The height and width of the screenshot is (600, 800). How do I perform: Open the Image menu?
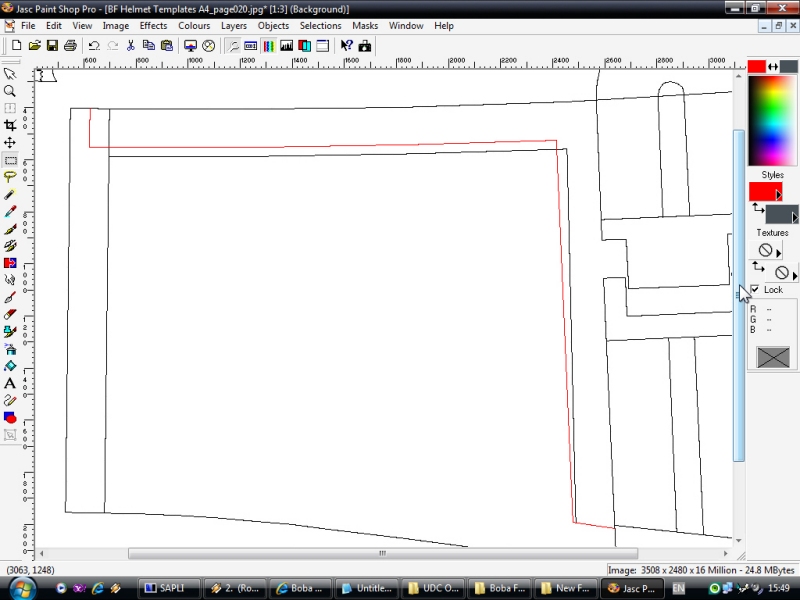[x=116, y=26]
